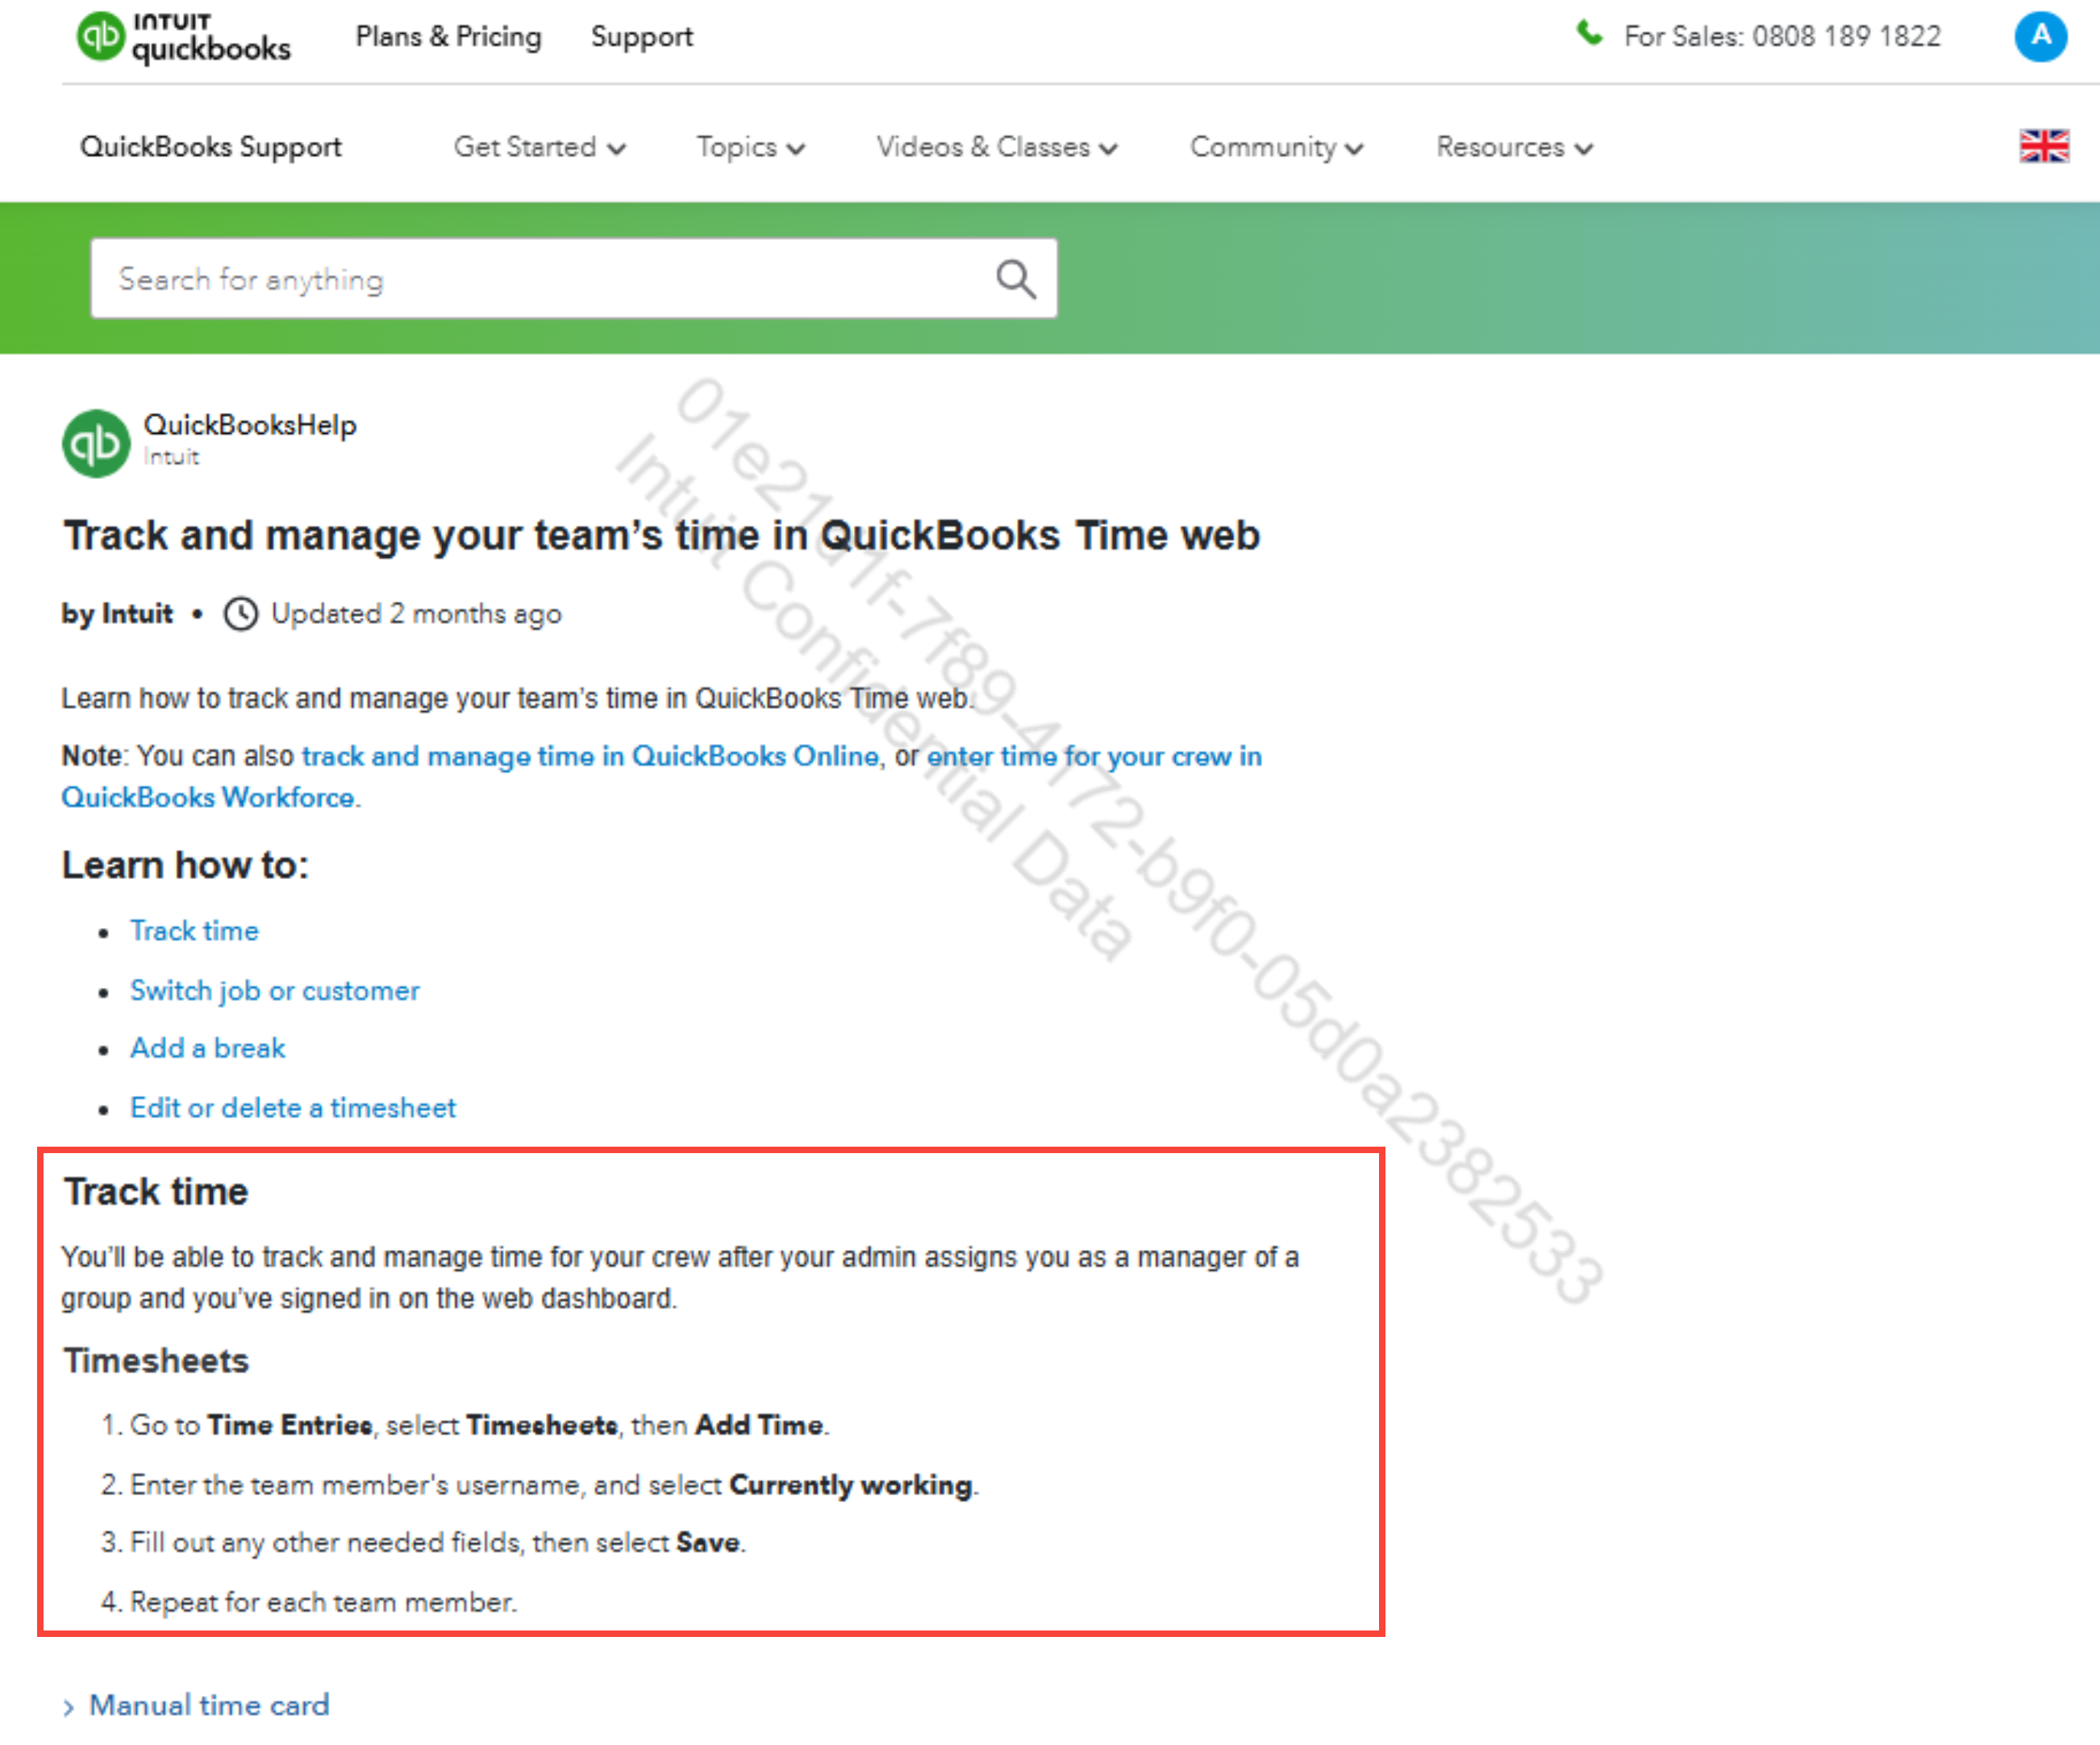Click the UK flag region icon
Screen dimensions: 2100x1745
point(2043,147)
